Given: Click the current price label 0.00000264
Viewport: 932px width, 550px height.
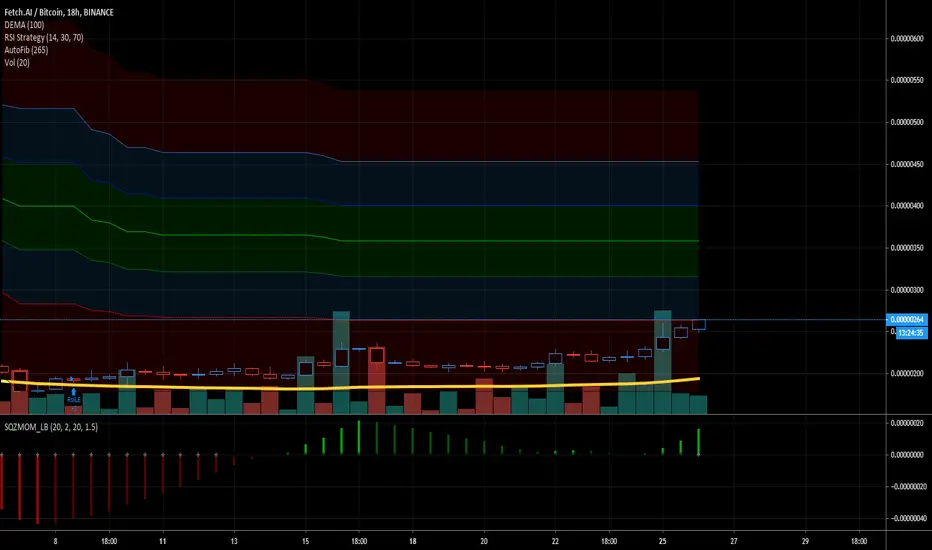Looking at the screenshot, I should coord(906,320).
